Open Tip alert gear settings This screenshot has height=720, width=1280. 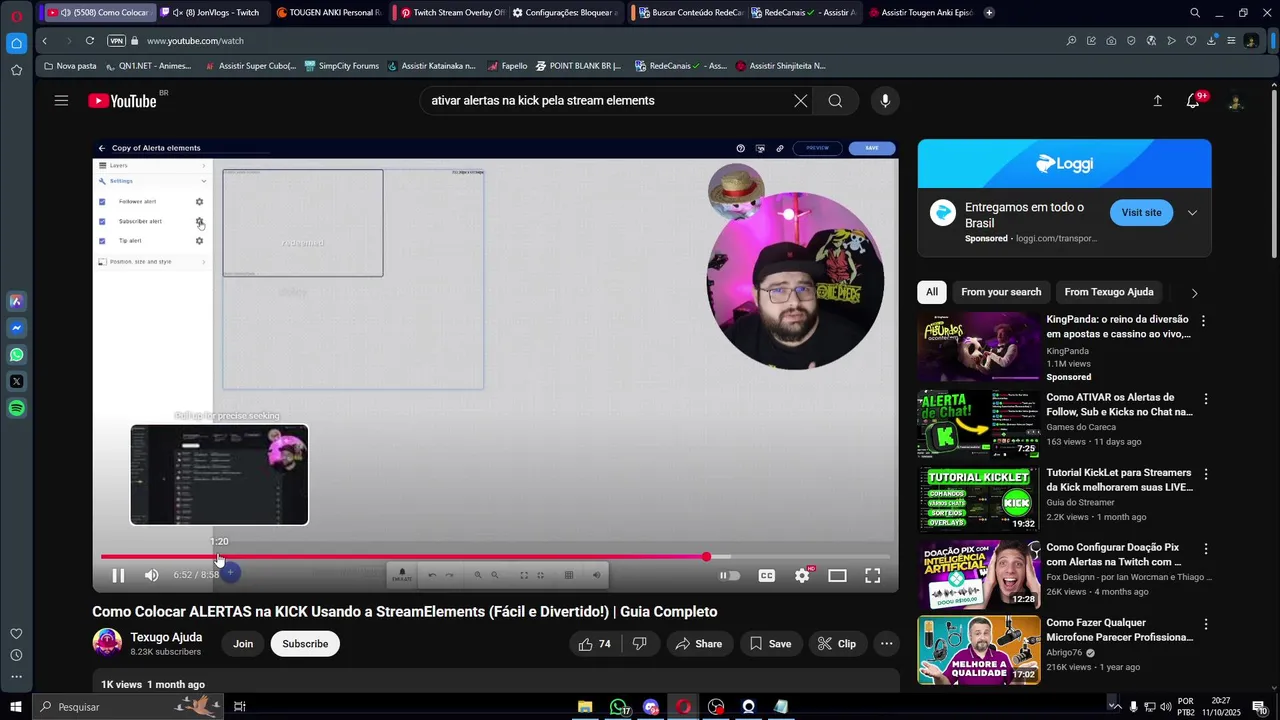(x=199, y=241)
